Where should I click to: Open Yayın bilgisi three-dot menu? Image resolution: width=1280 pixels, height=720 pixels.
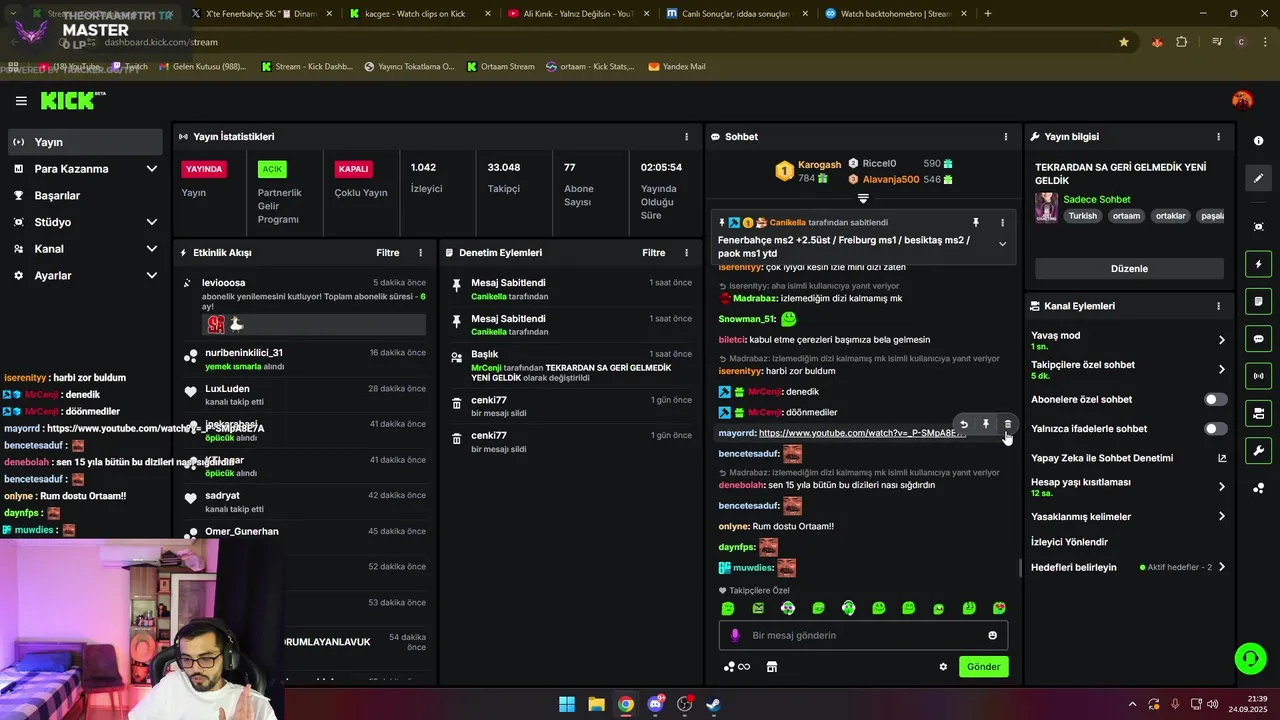pos(1218,137)
